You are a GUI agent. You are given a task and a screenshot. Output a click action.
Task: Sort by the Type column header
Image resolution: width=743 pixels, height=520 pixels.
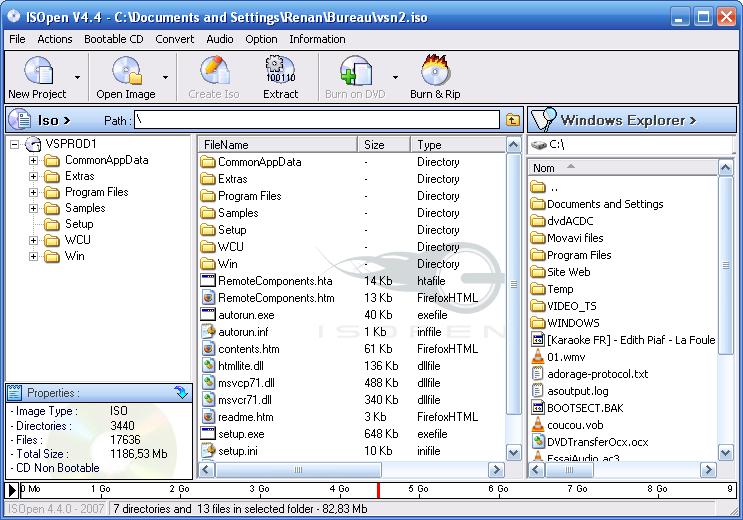click(x=458, y=145)
